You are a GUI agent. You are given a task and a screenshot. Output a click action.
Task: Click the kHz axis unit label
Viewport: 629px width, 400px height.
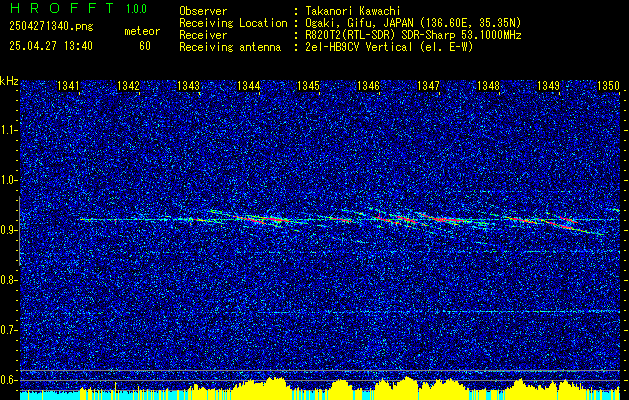click(x=9, y=81)
